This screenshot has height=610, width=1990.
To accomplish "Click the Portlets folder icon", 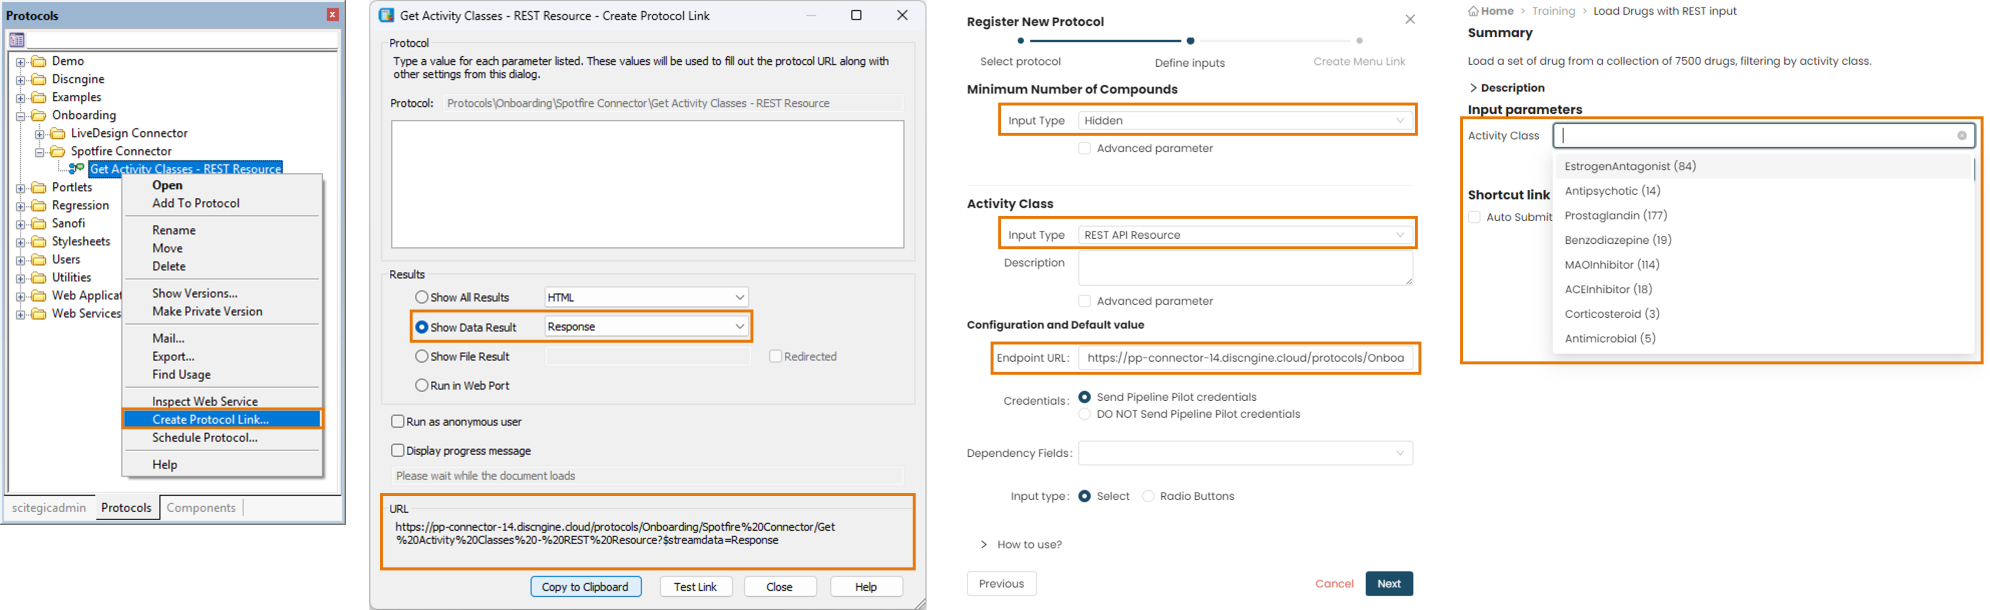I will point(39,187).
